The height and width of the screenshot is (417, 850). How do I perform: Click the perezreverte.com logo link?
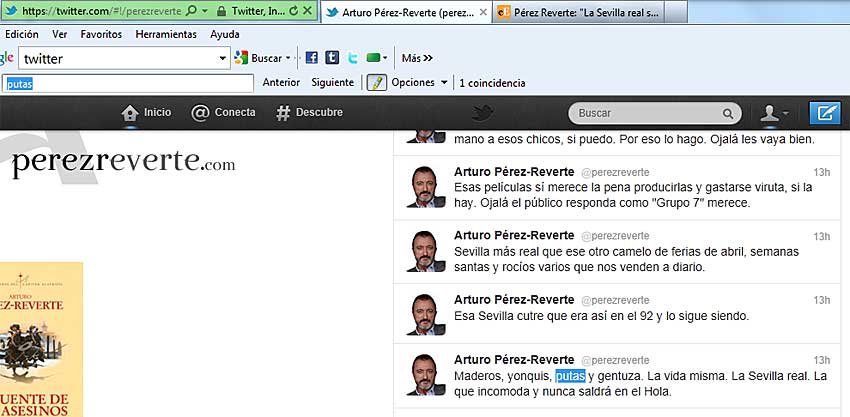point(123,160)
